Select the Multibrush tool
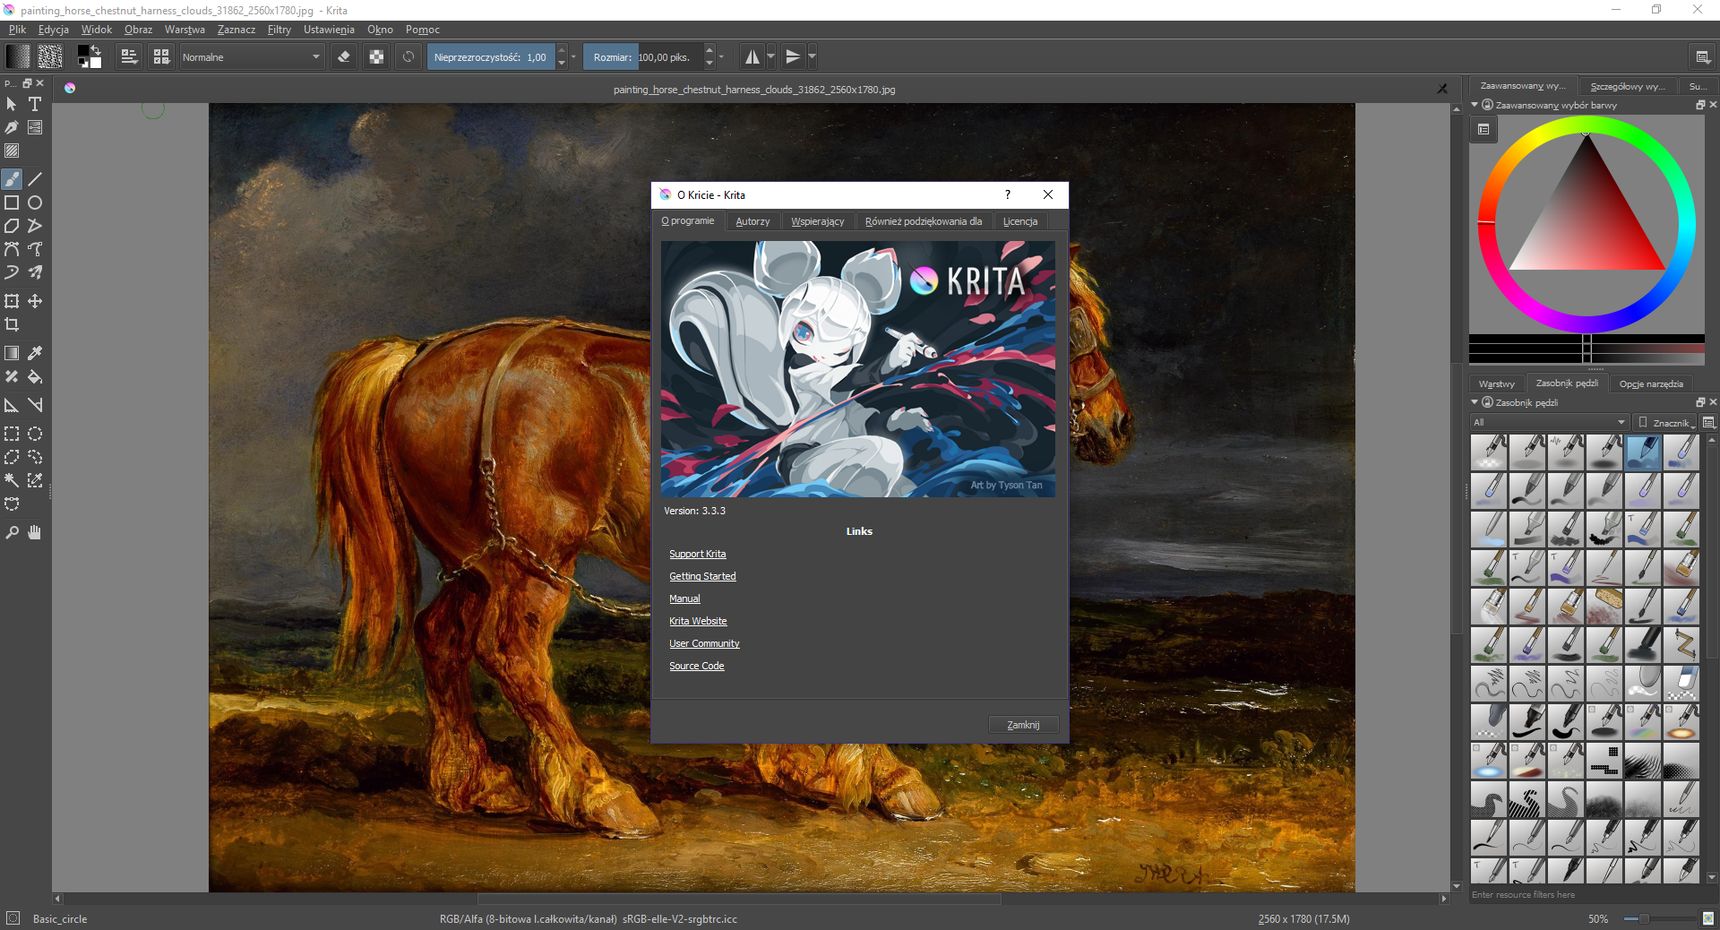 click(35, 272)
